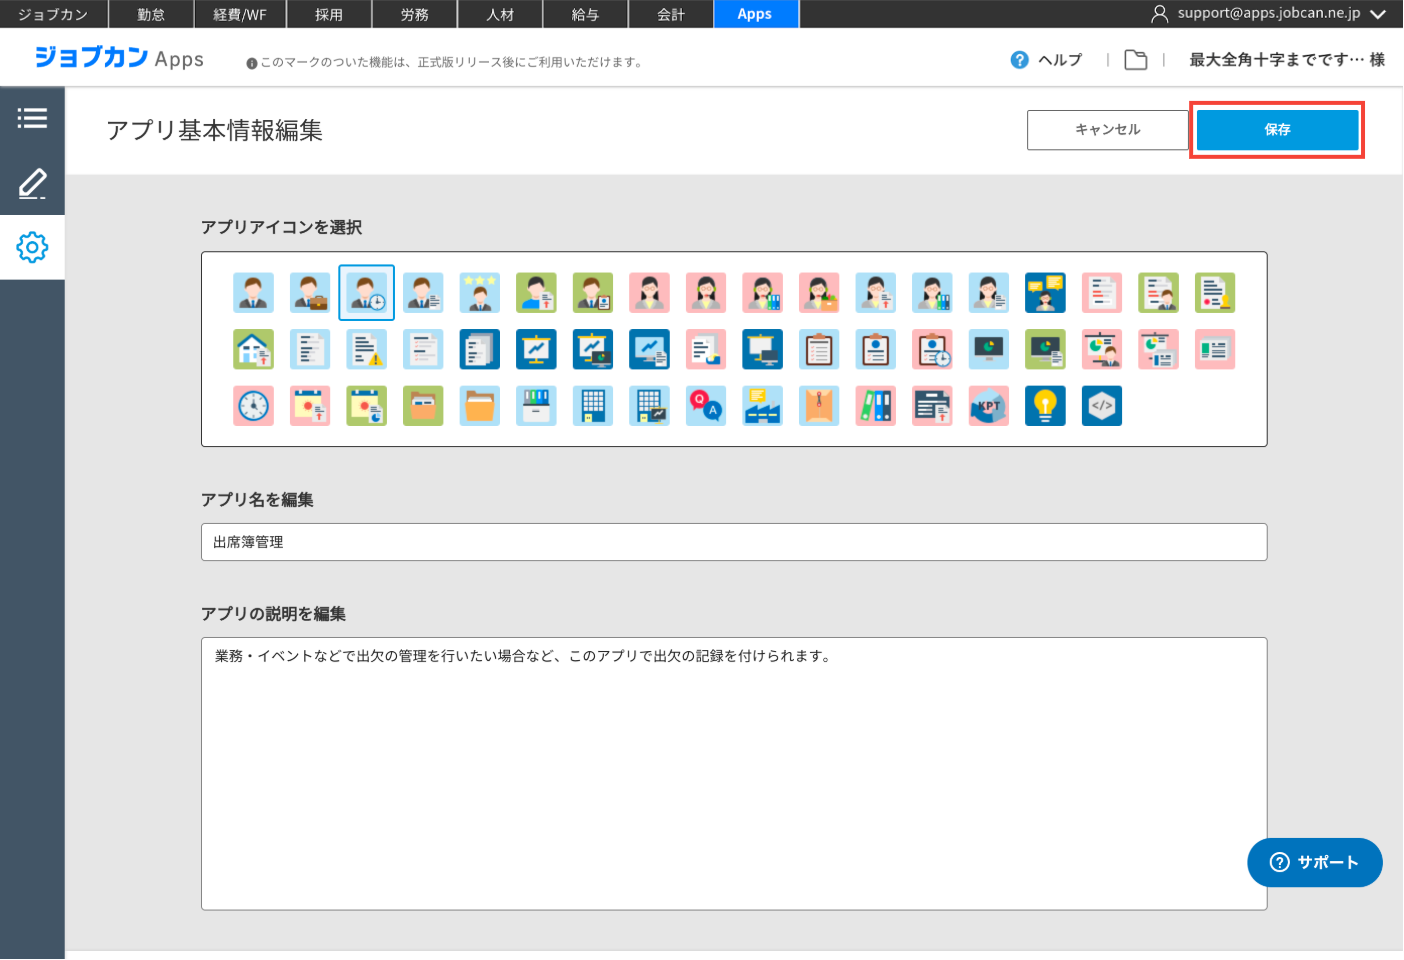Pick the house app icon
The width and height of the screenshot is (1404, 960).
point(254,350)
